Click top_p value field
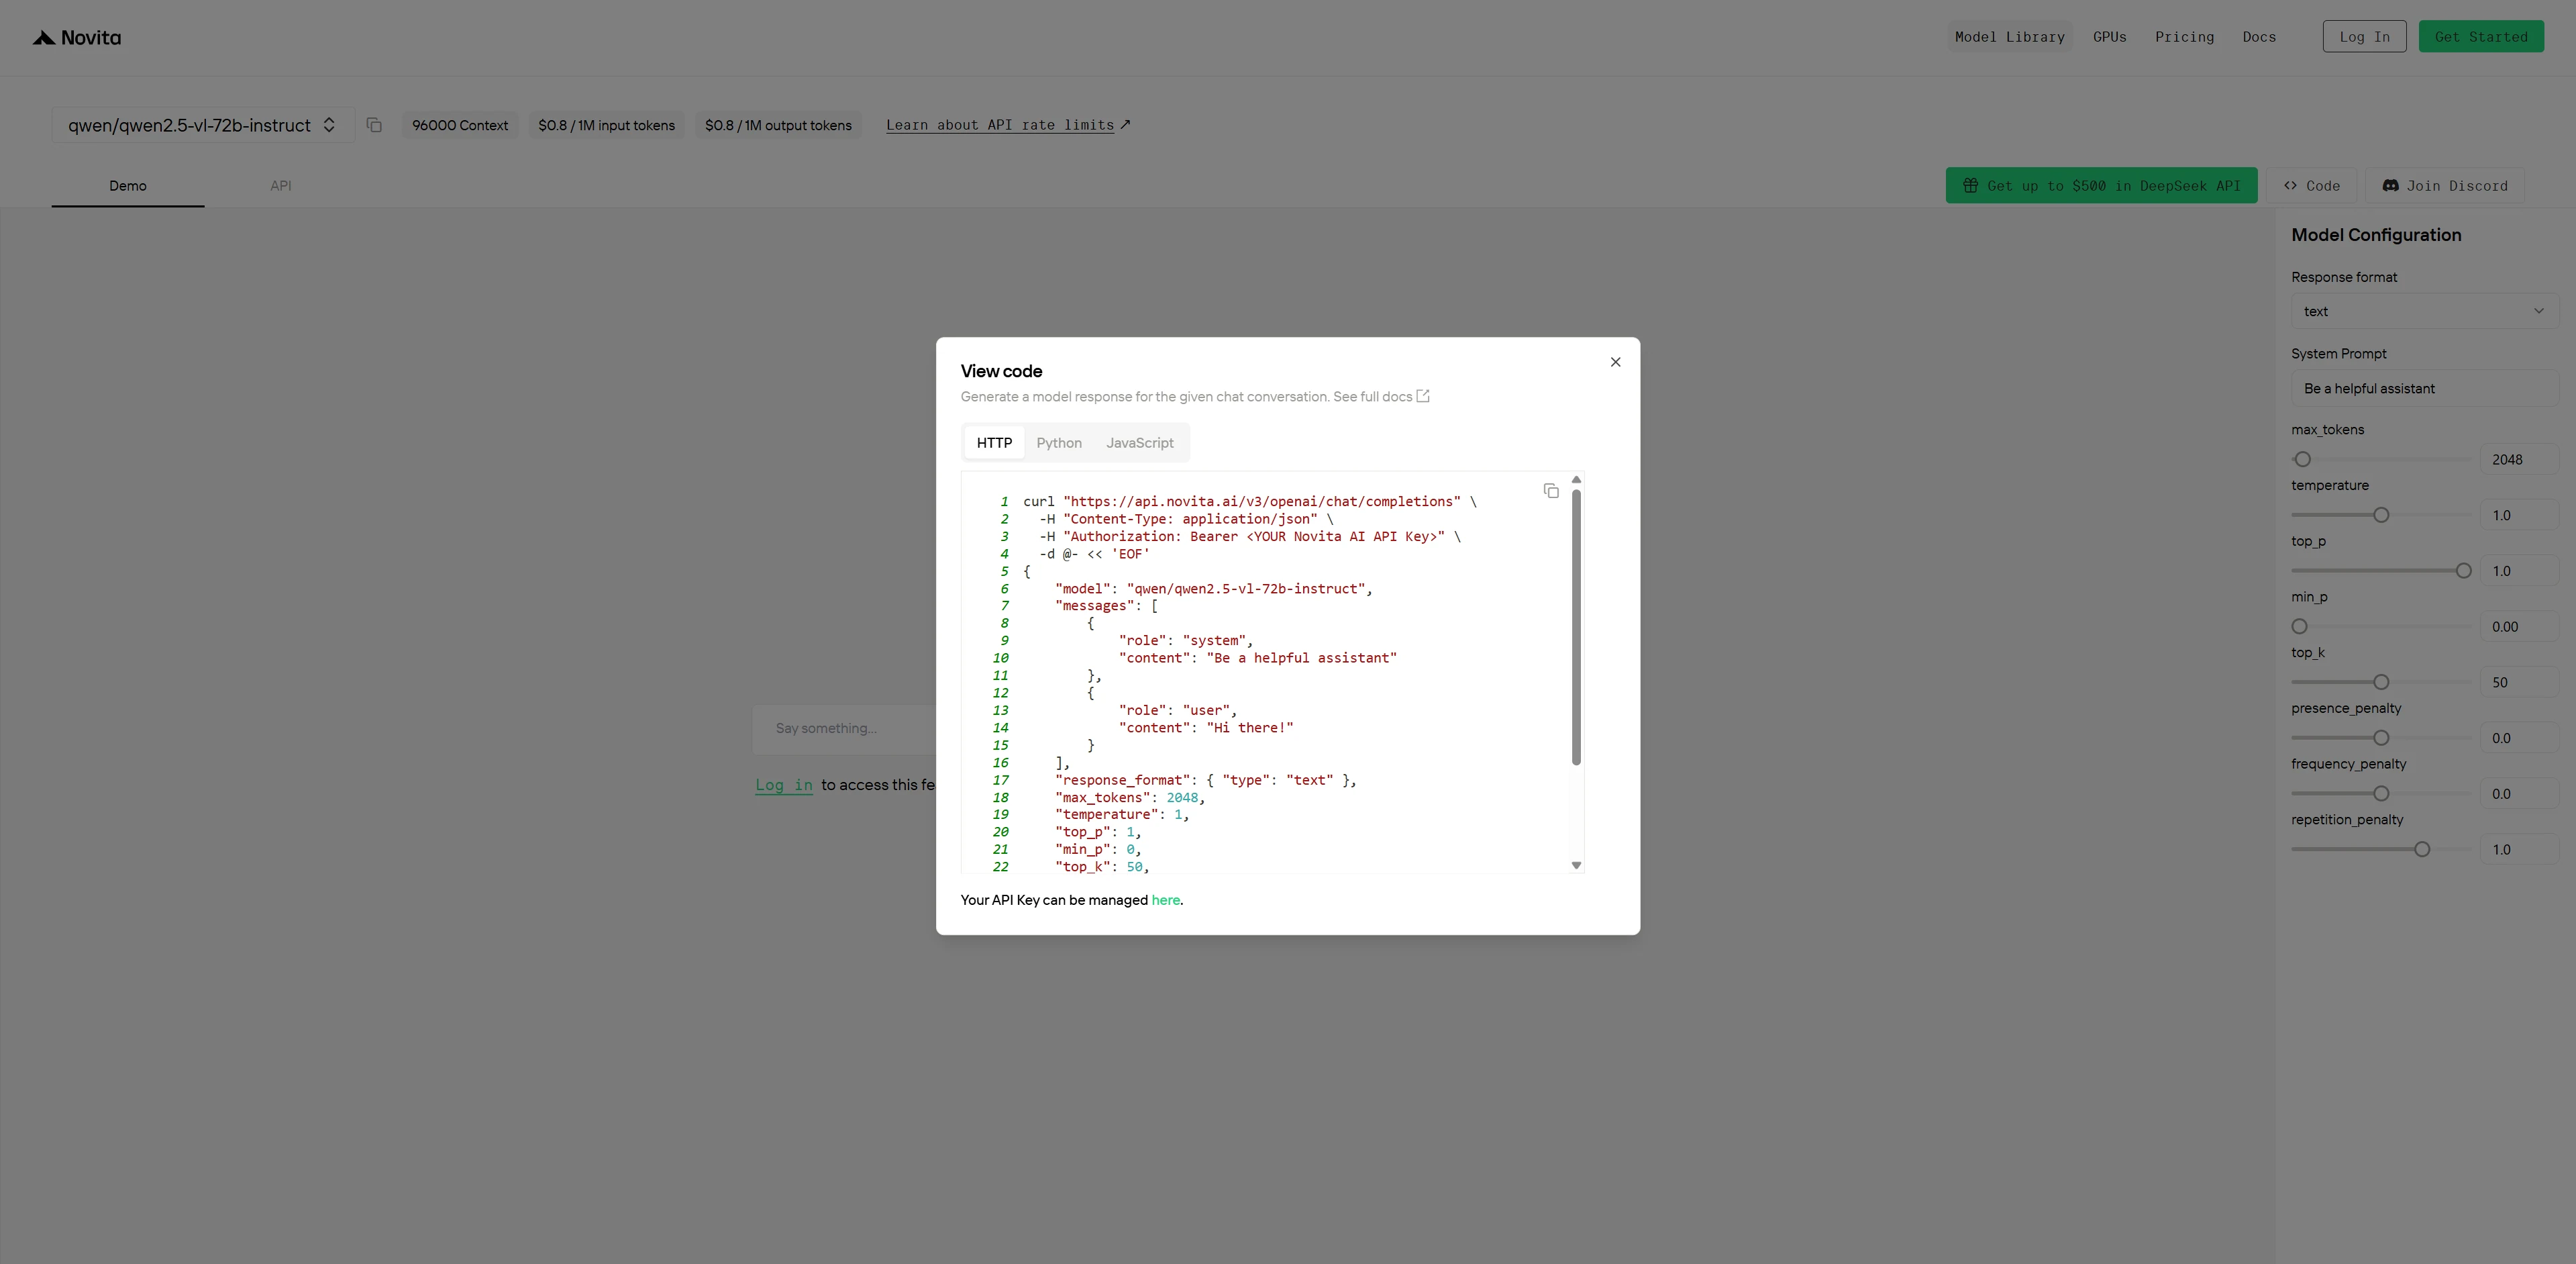The width and height of the screenshot is (2576, 1264). point(2518,571)
